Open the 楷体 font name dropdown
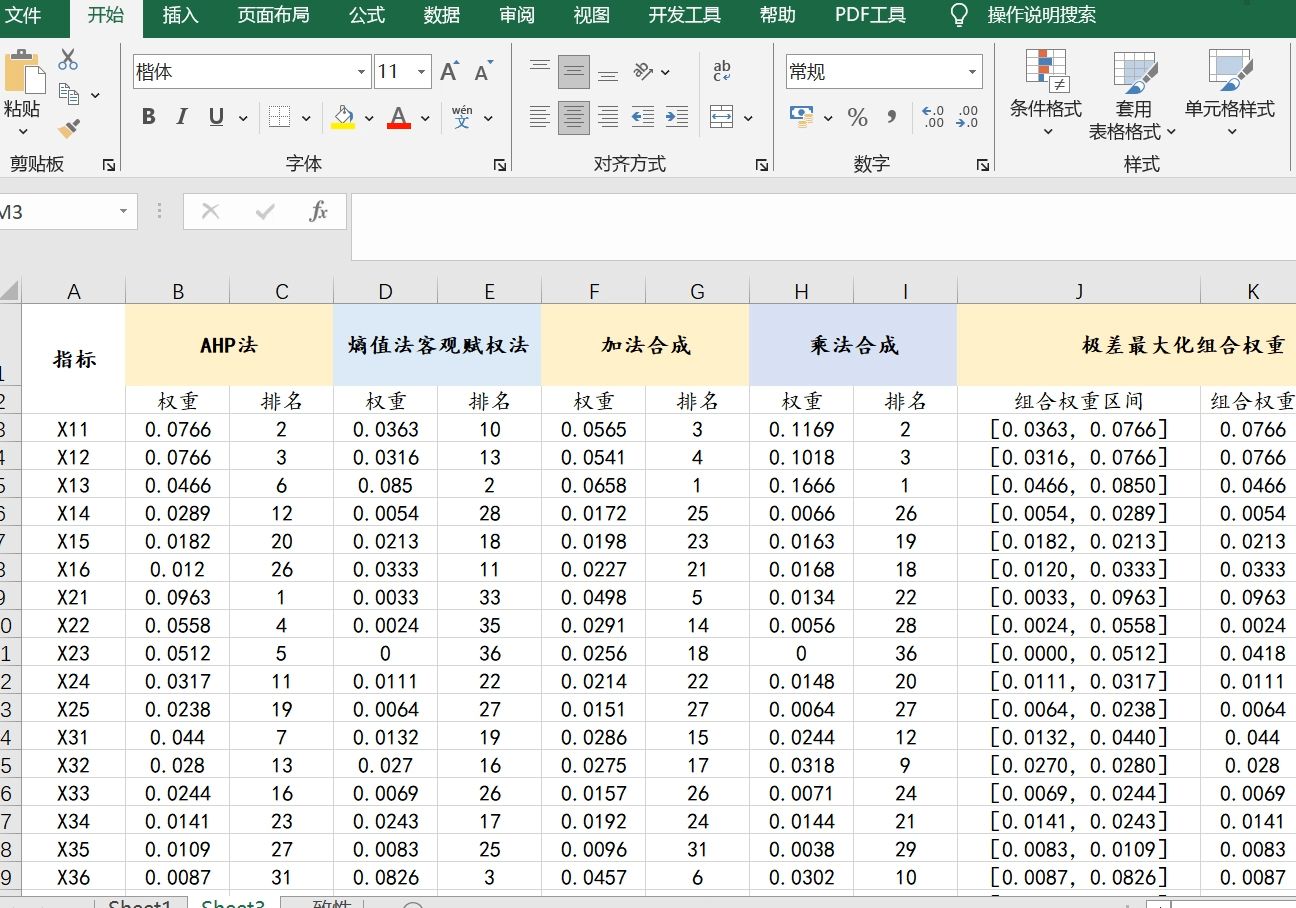Viewport: 1296px width, 908px height. point(362,72)
